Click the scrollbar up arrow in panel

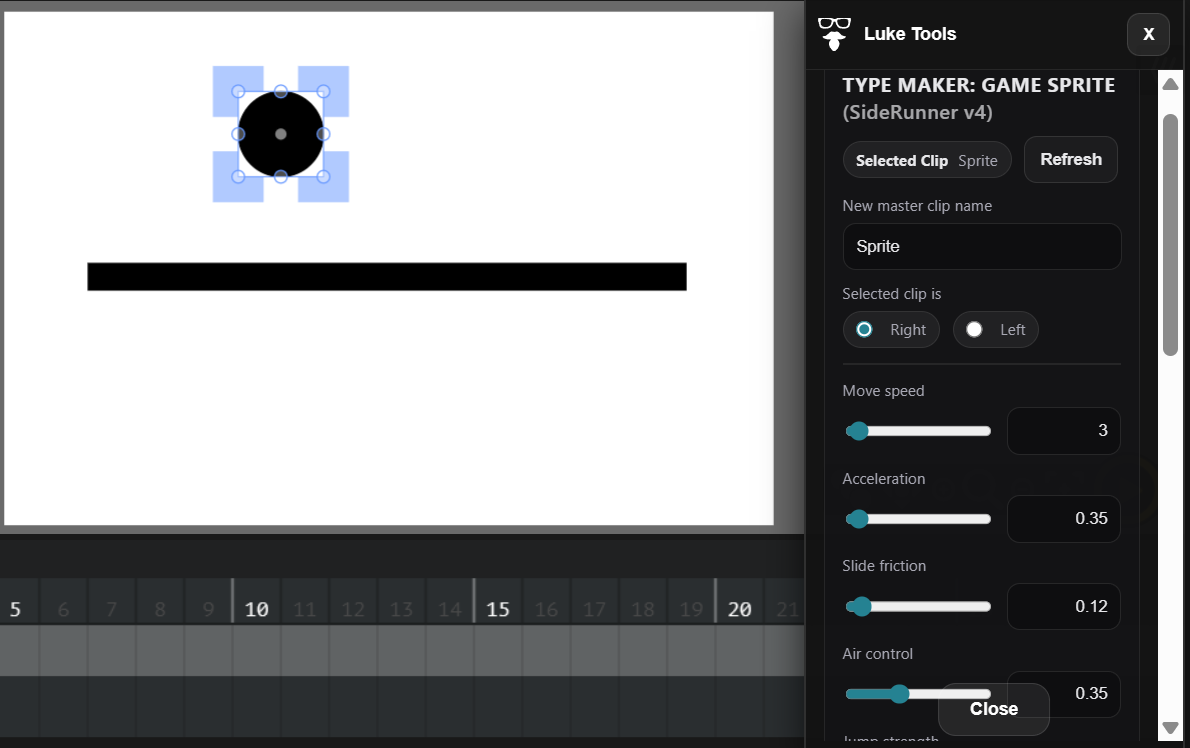(x=1169, y=84)
